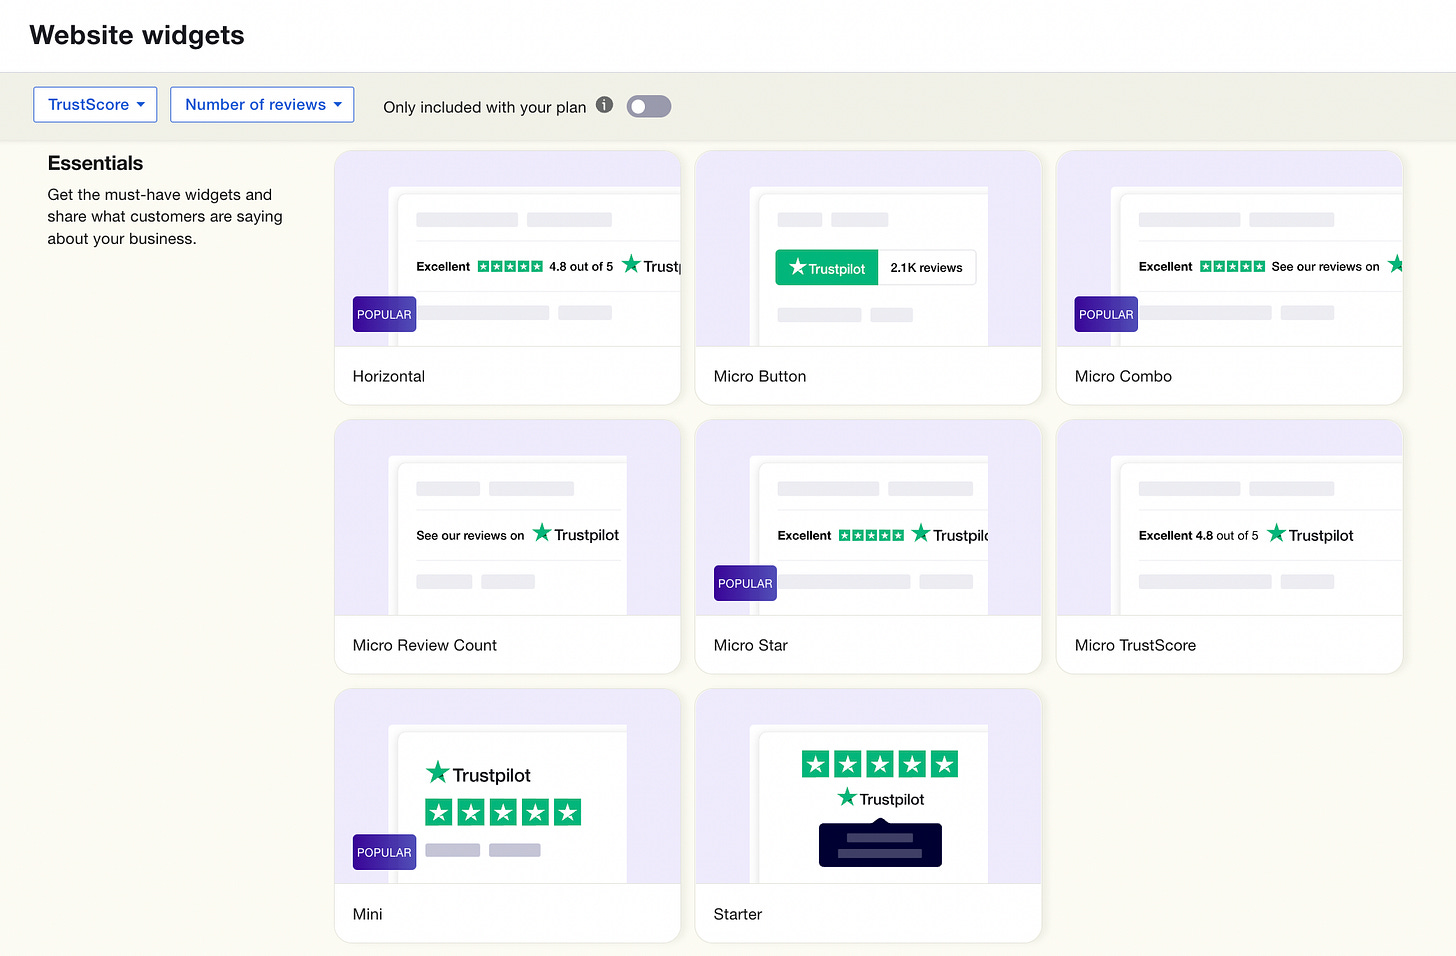Select the Micro Combo widget preview

coord(1229,249)
